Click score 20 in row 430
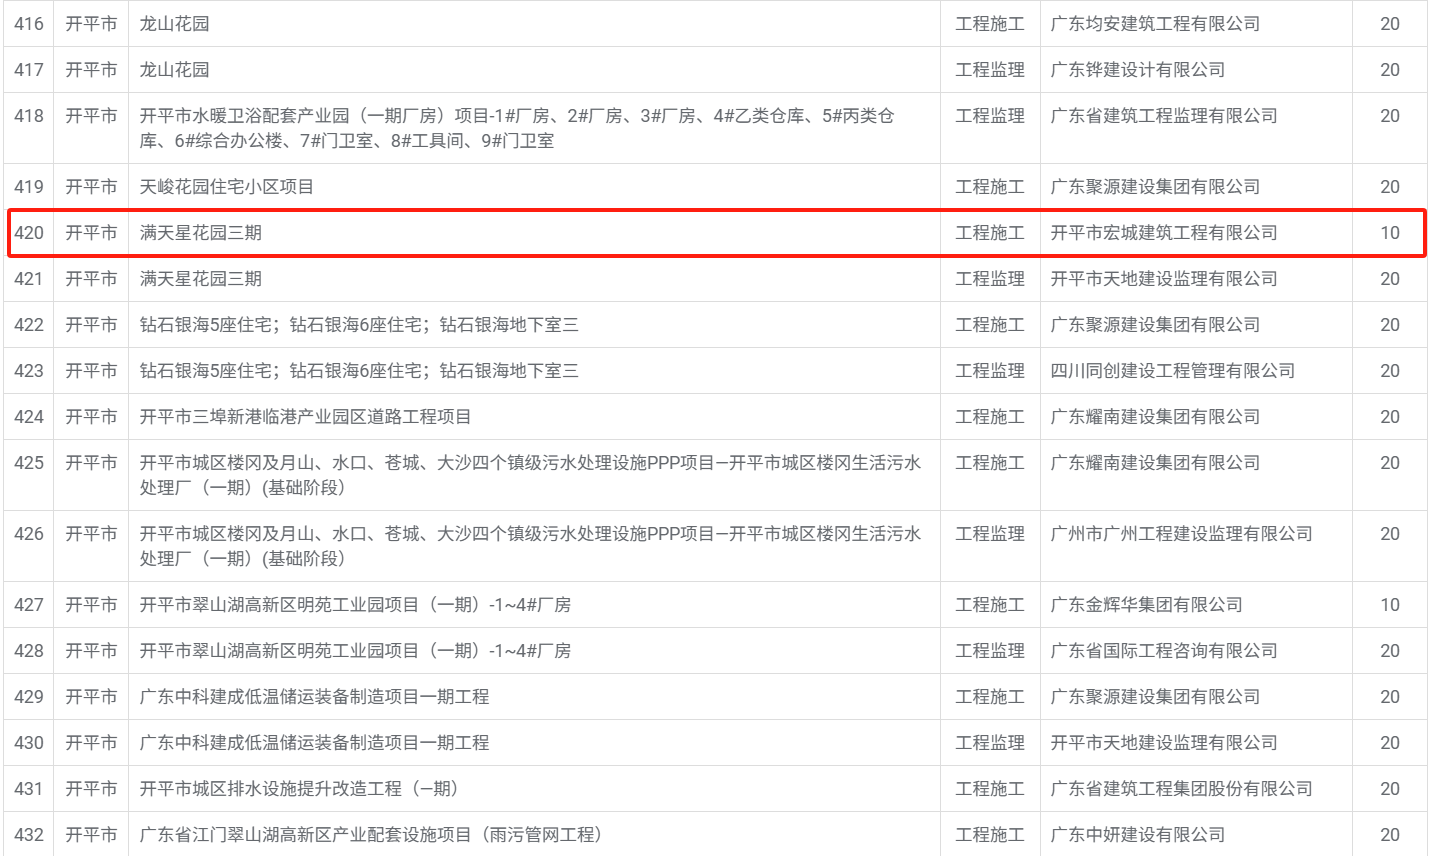 click(x=1390, y=743)
